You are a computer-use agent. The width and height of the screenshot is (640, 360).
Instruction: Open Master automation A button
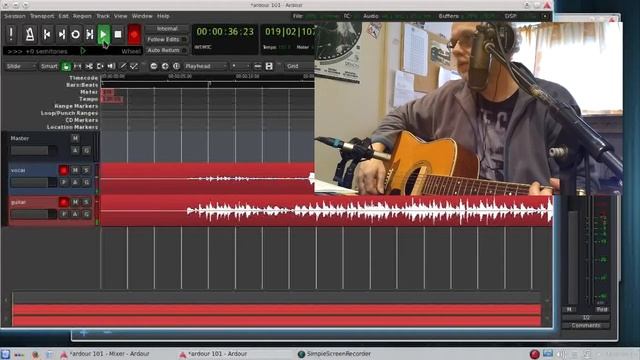(x=75, y=150)
